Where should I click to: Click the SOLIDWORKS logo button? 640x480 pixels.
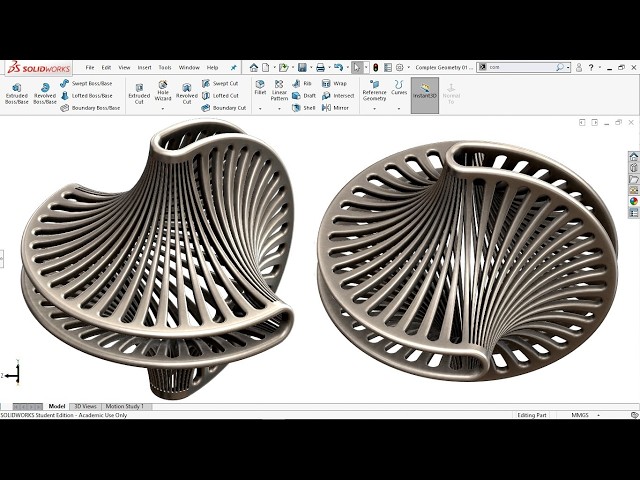click(39, 68)
